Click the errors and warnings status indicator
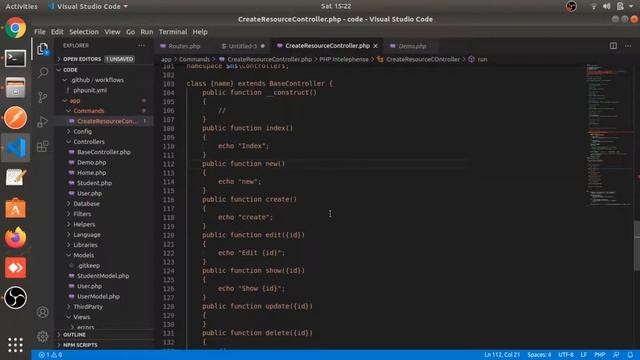Screen dimensions: 640x360 point(50,355)
